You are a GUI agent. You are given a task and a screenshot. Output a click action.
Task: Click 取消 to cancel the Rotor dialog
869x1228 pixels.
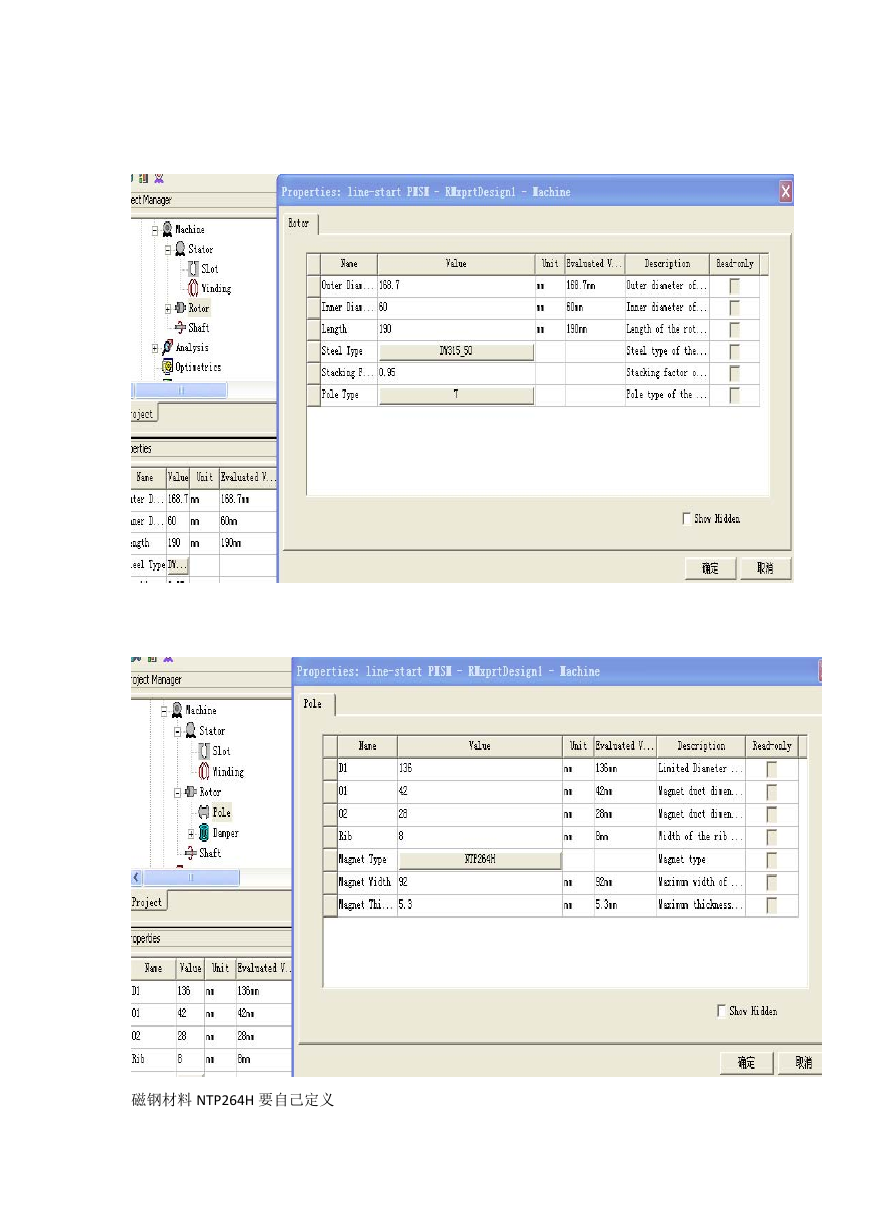coord(765,568)
